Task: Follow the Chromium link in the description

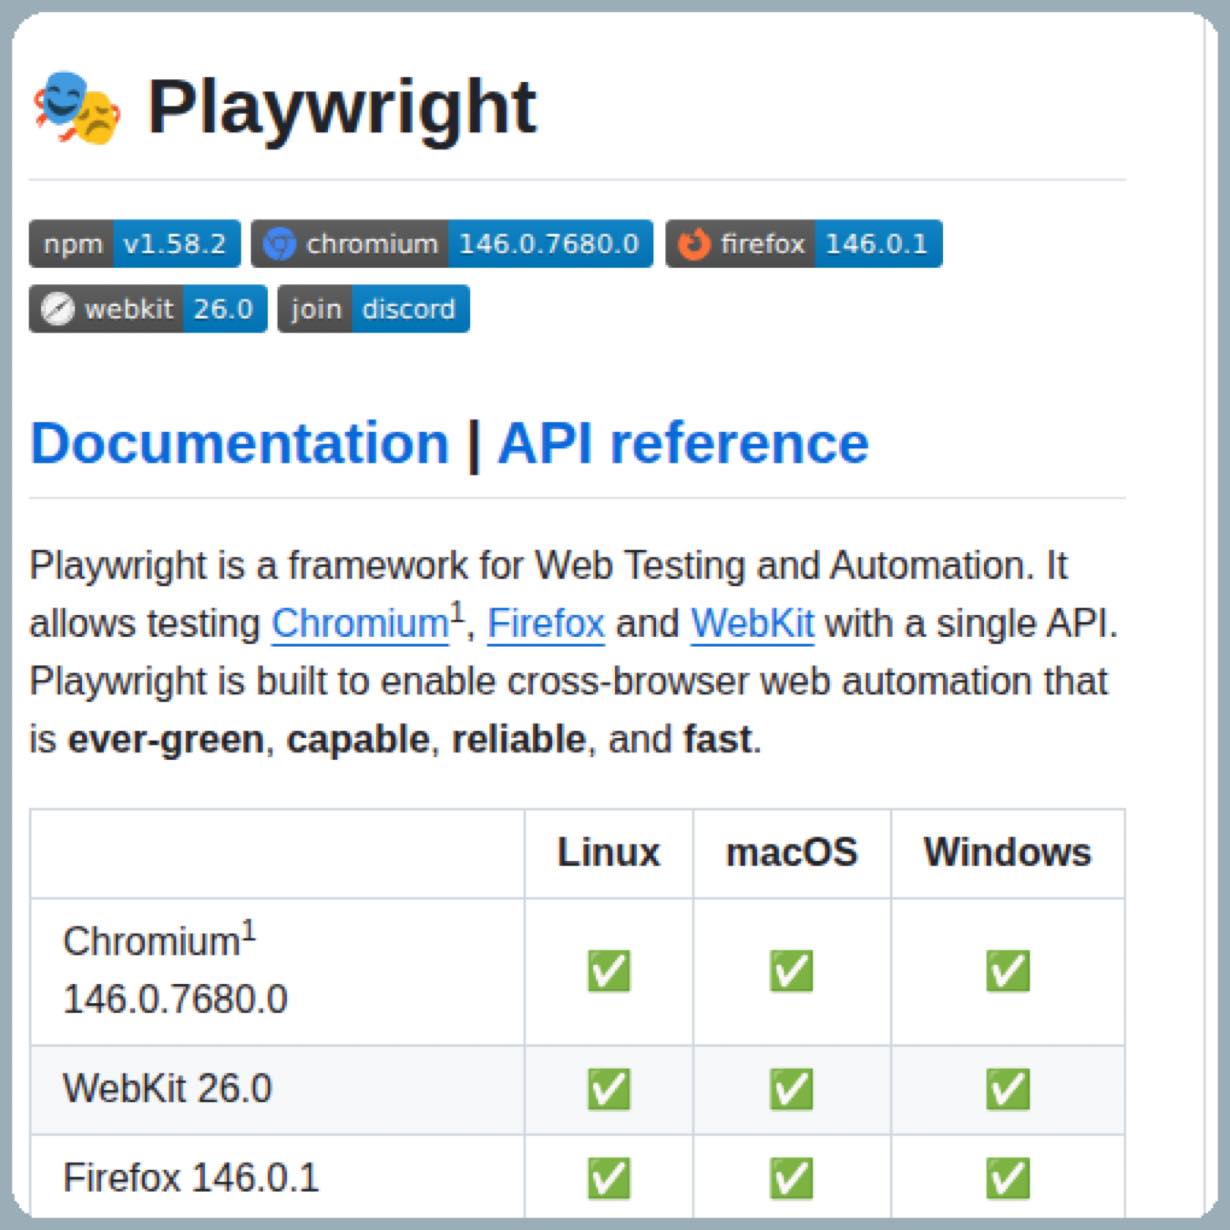Action: [x=360, y=624]
